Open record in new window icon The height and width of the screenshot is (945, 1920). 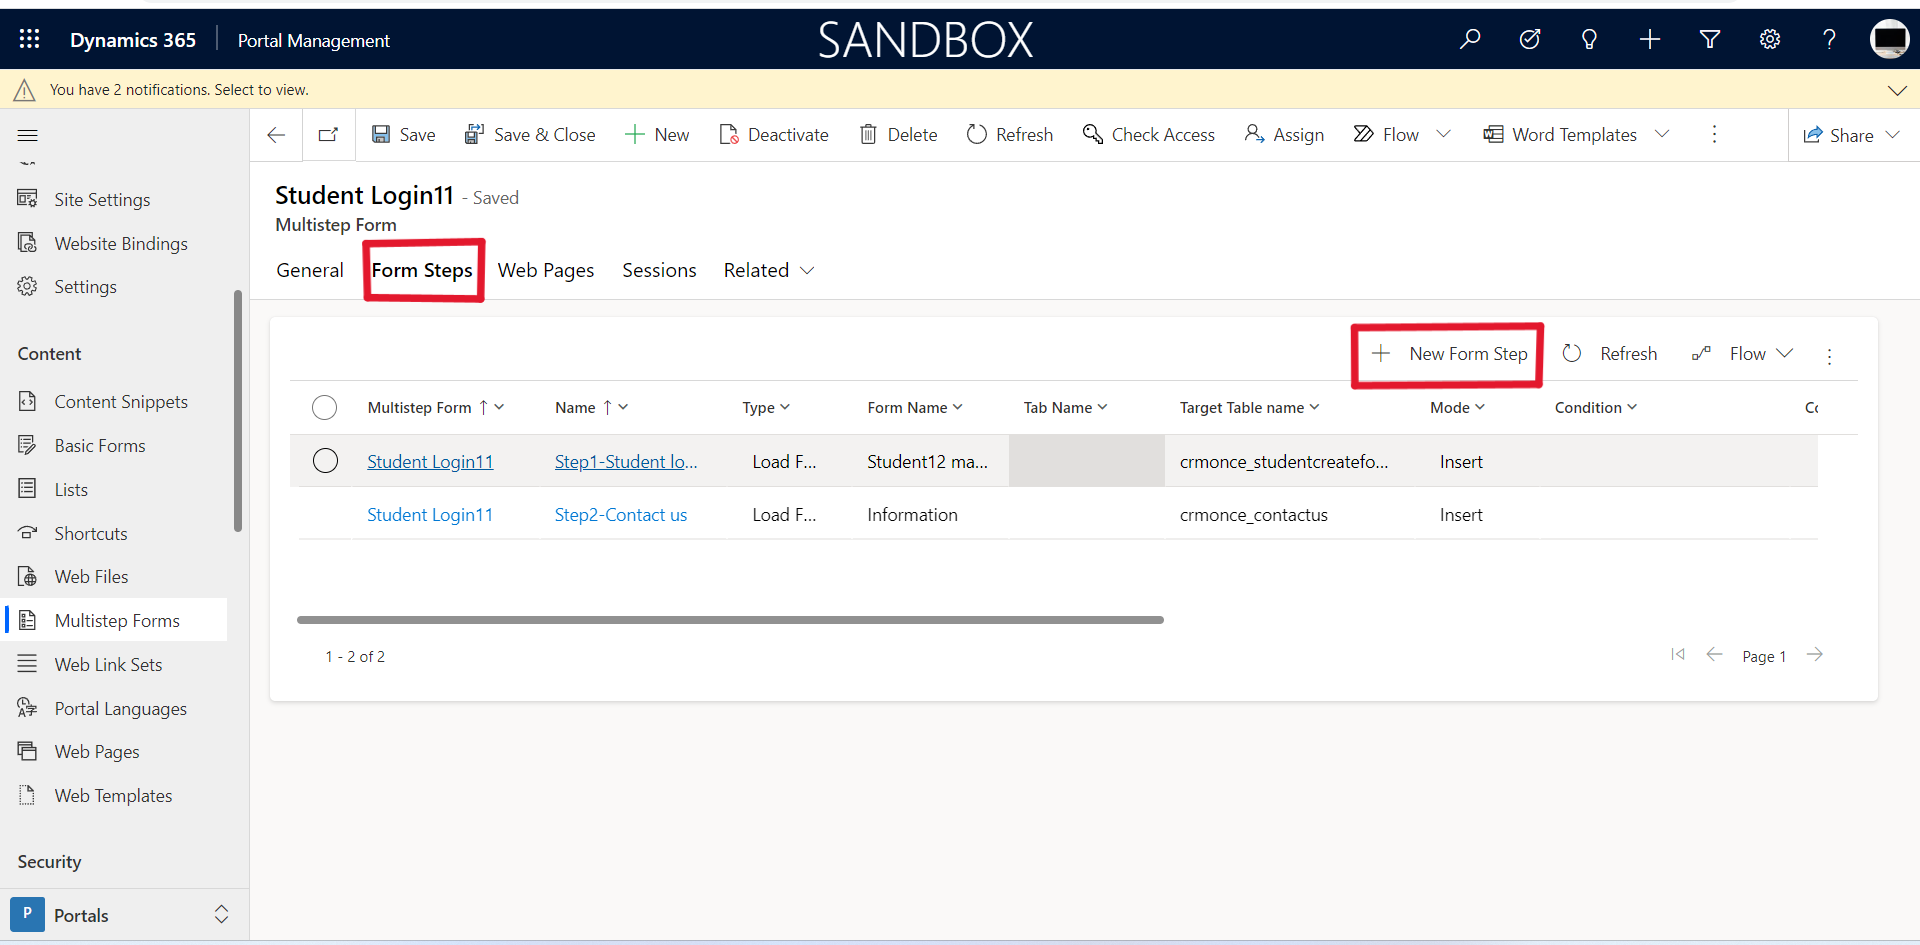coord(328,135)
